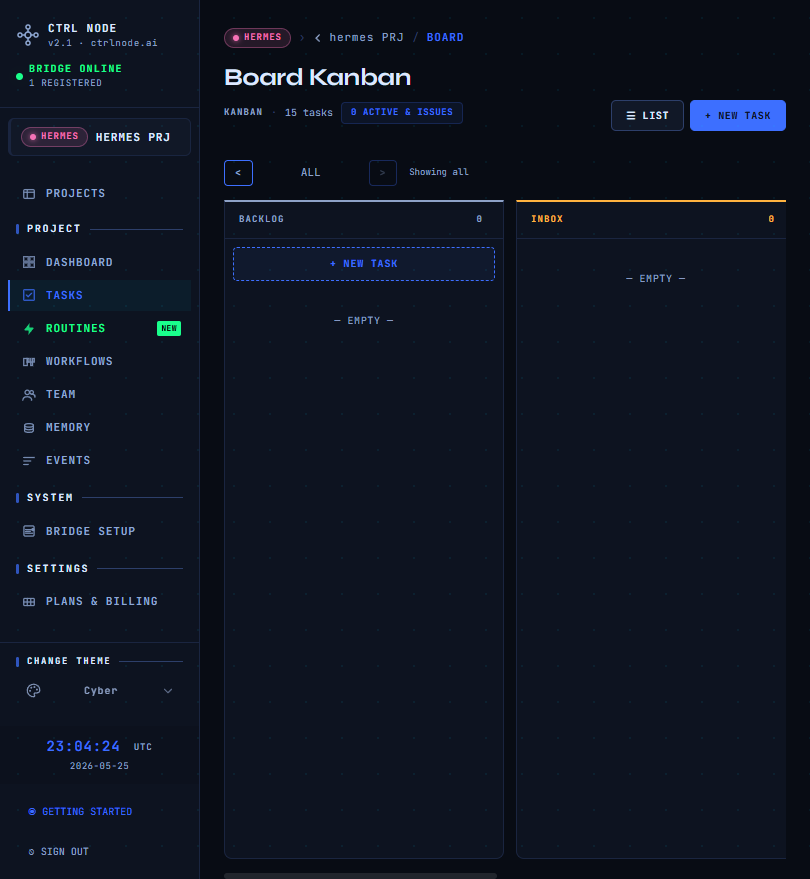The height and width of the screenshot is (879, 810).
Task: Click the horizontal scrollbar below the board
Action: tap(360, 876)
